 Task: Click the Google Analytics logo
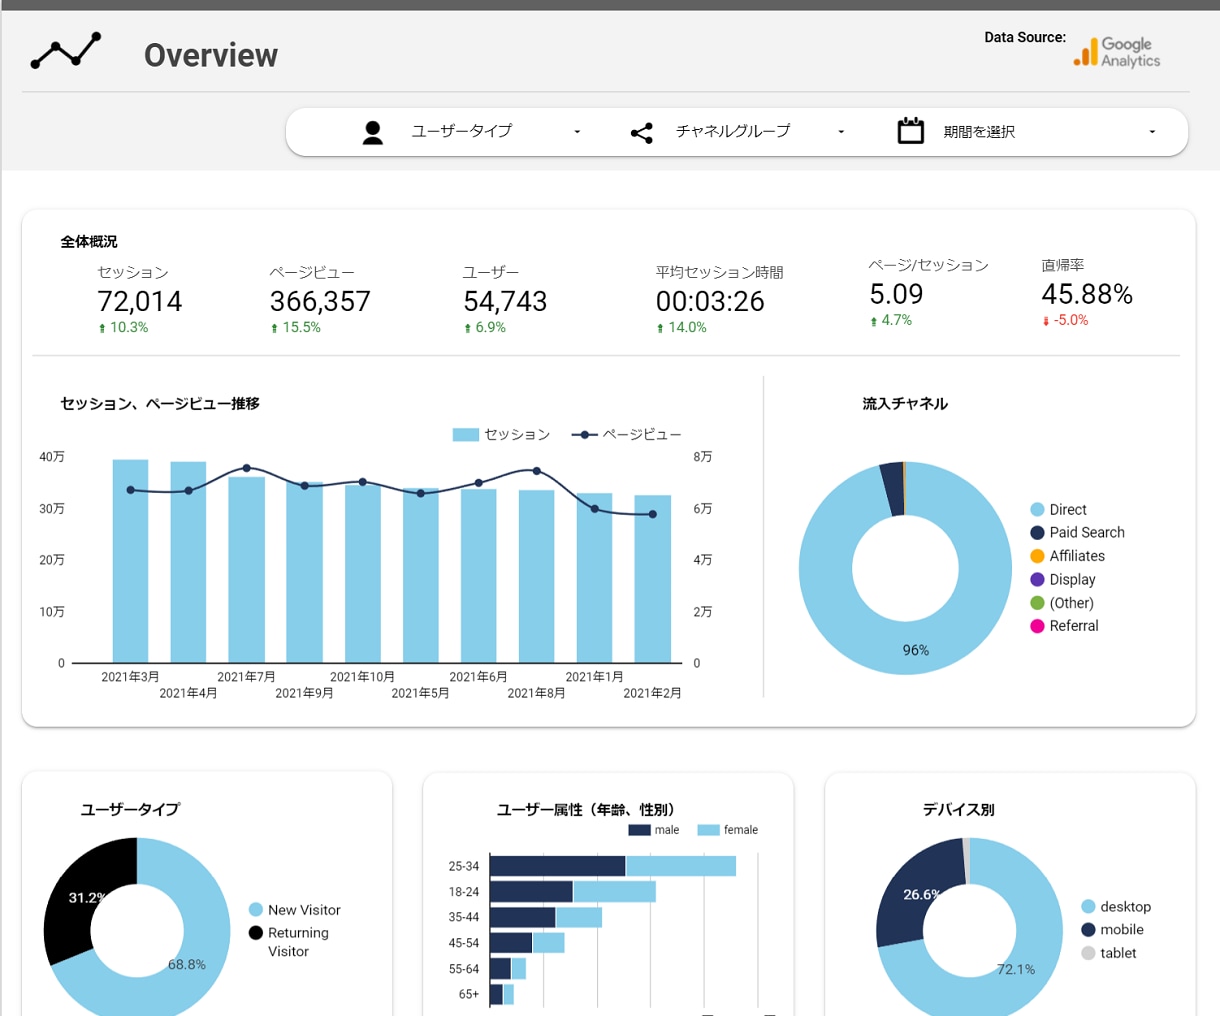coord(1117,52)
